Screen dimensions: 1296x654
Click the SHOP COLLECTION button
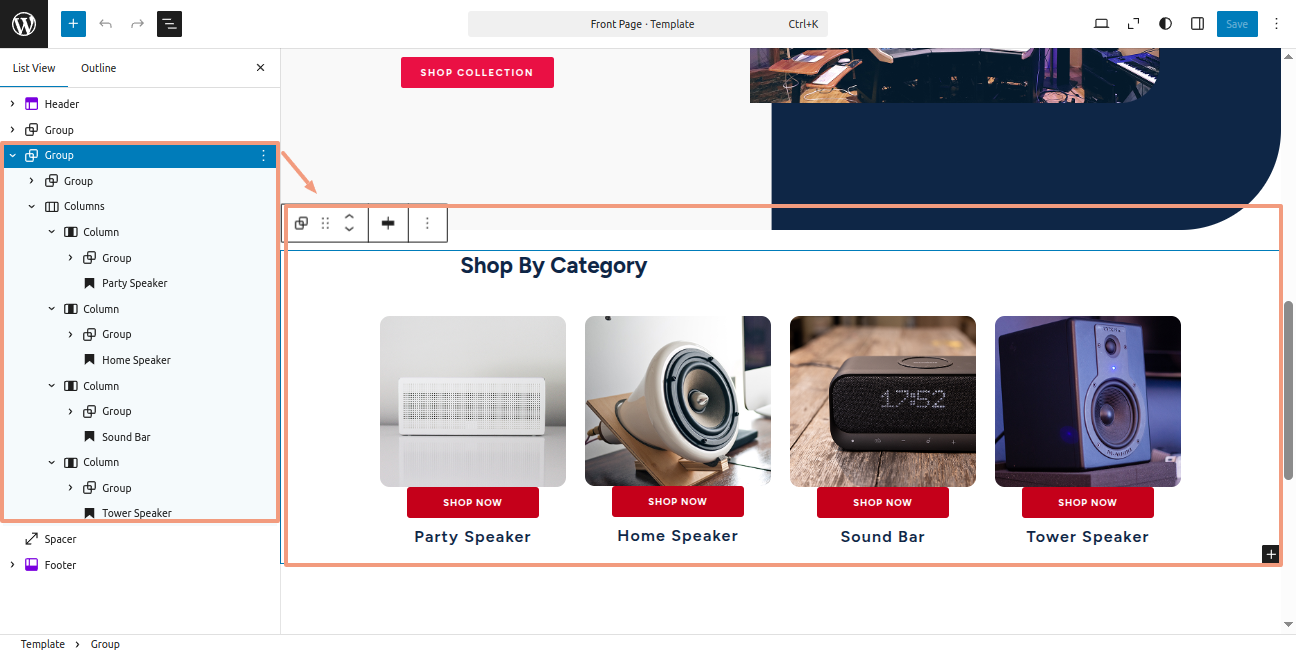coord(477,72)
